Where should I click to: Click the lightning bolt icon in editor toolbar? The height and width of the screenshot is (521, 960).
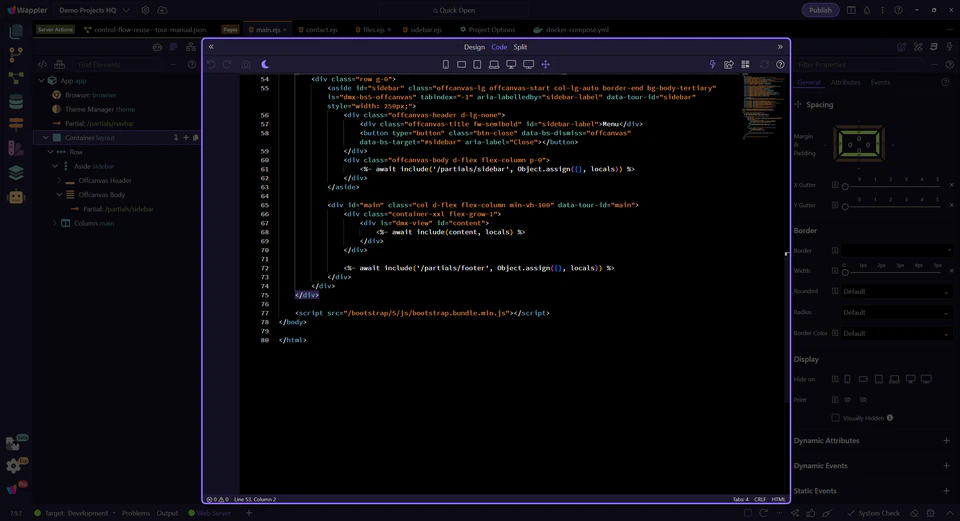712,64
